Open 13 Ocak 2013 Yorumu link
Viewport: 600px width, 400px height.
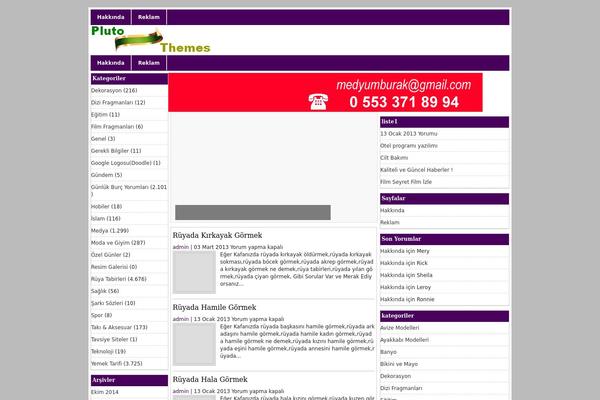coord(409,134)
